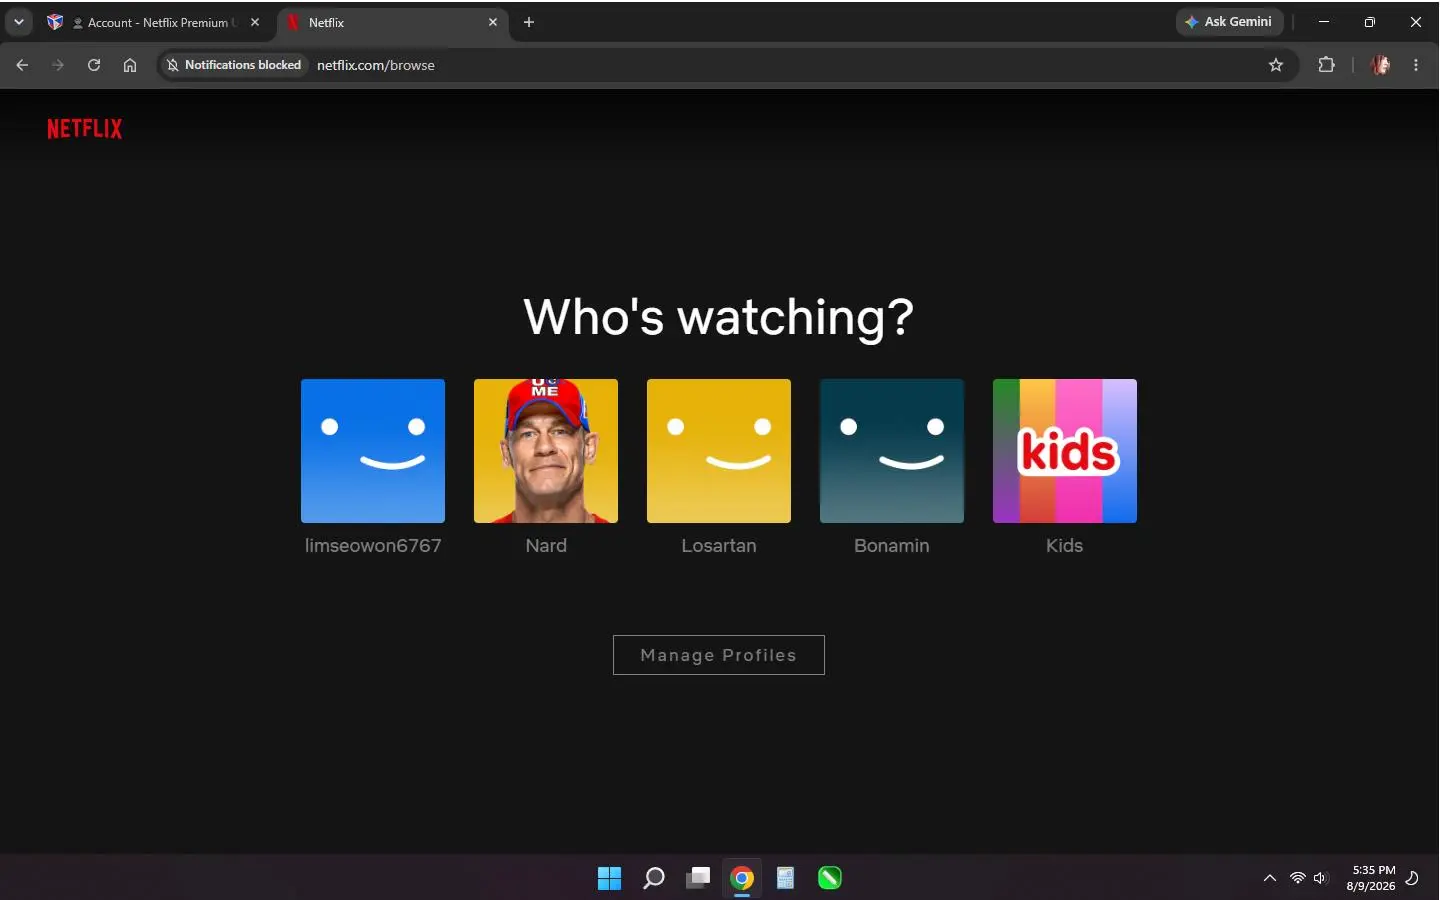Open the volume speaker control

click(1320, 878)
